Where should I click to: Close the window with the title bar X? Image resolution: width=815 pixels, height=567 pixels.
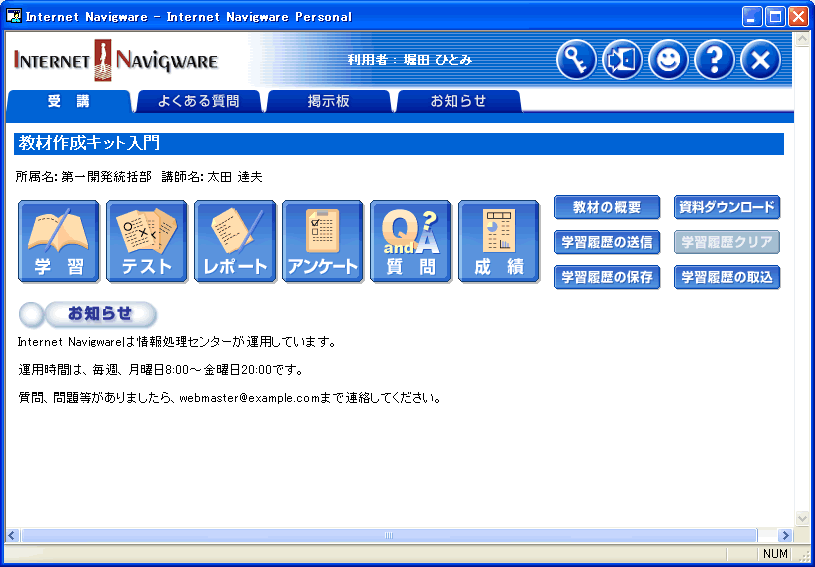pyautogui.click(x=798, y=17)
